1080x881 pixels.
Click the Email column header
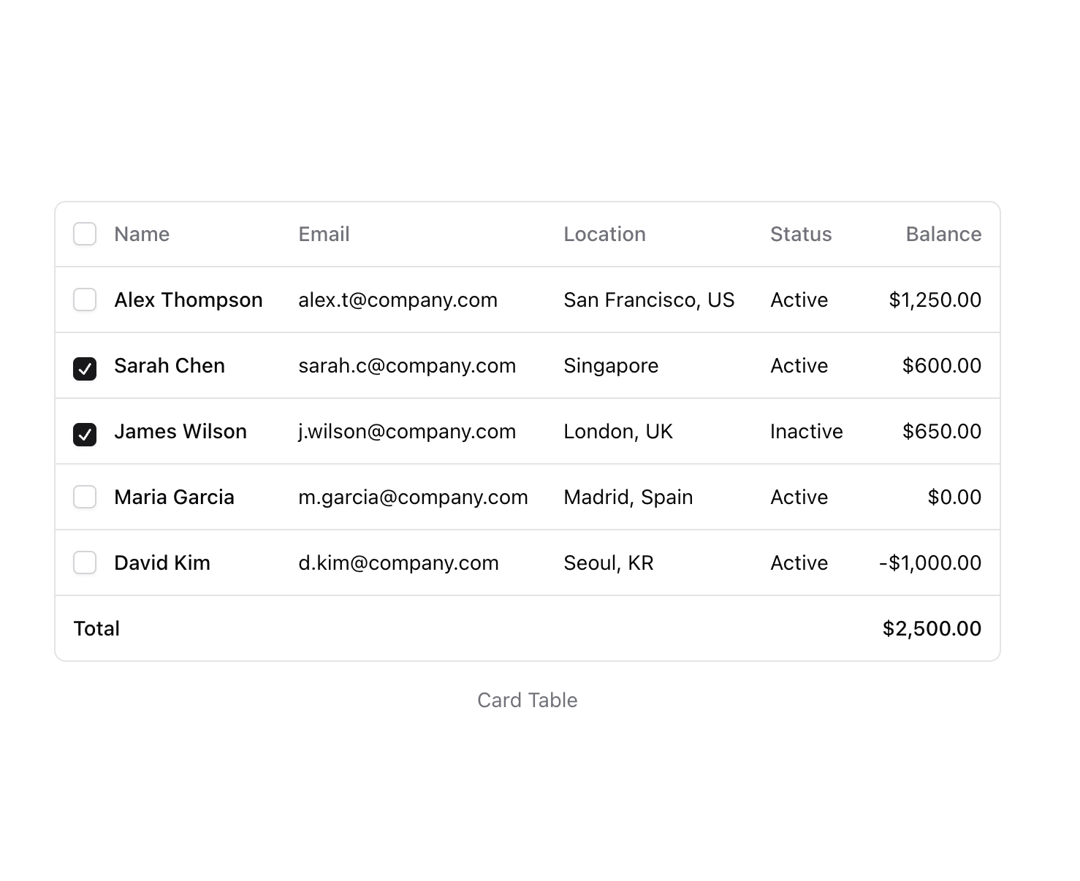[324, 234]
